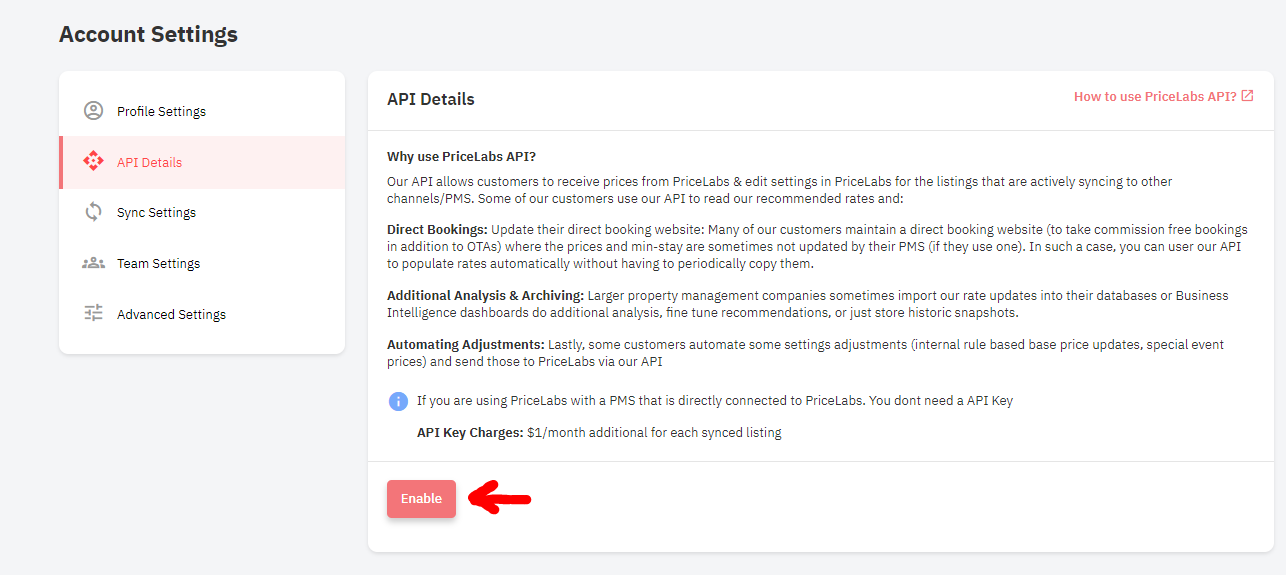Click the Sync Settings circular arrows icon

click(x=93, y=212)
